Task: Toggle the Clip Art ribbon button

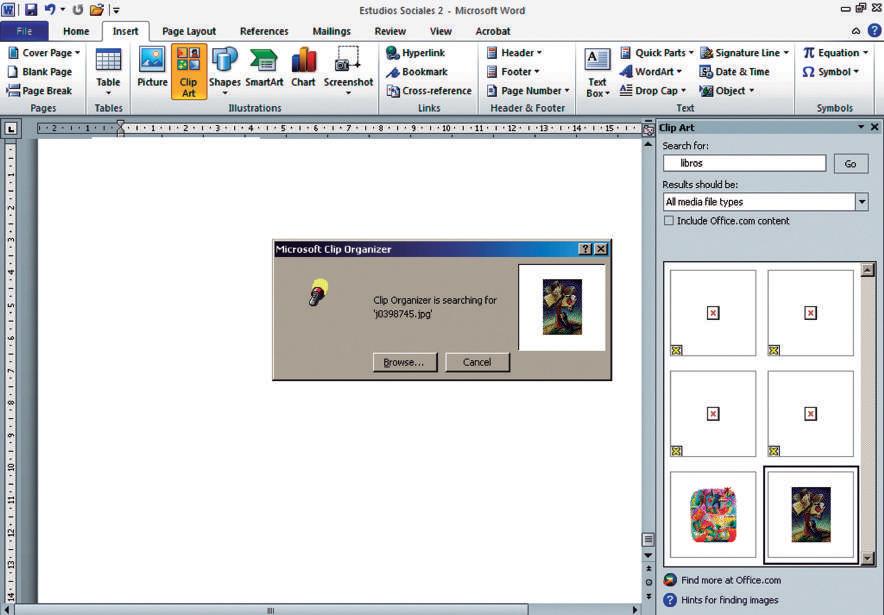Action: click(189, 72)
